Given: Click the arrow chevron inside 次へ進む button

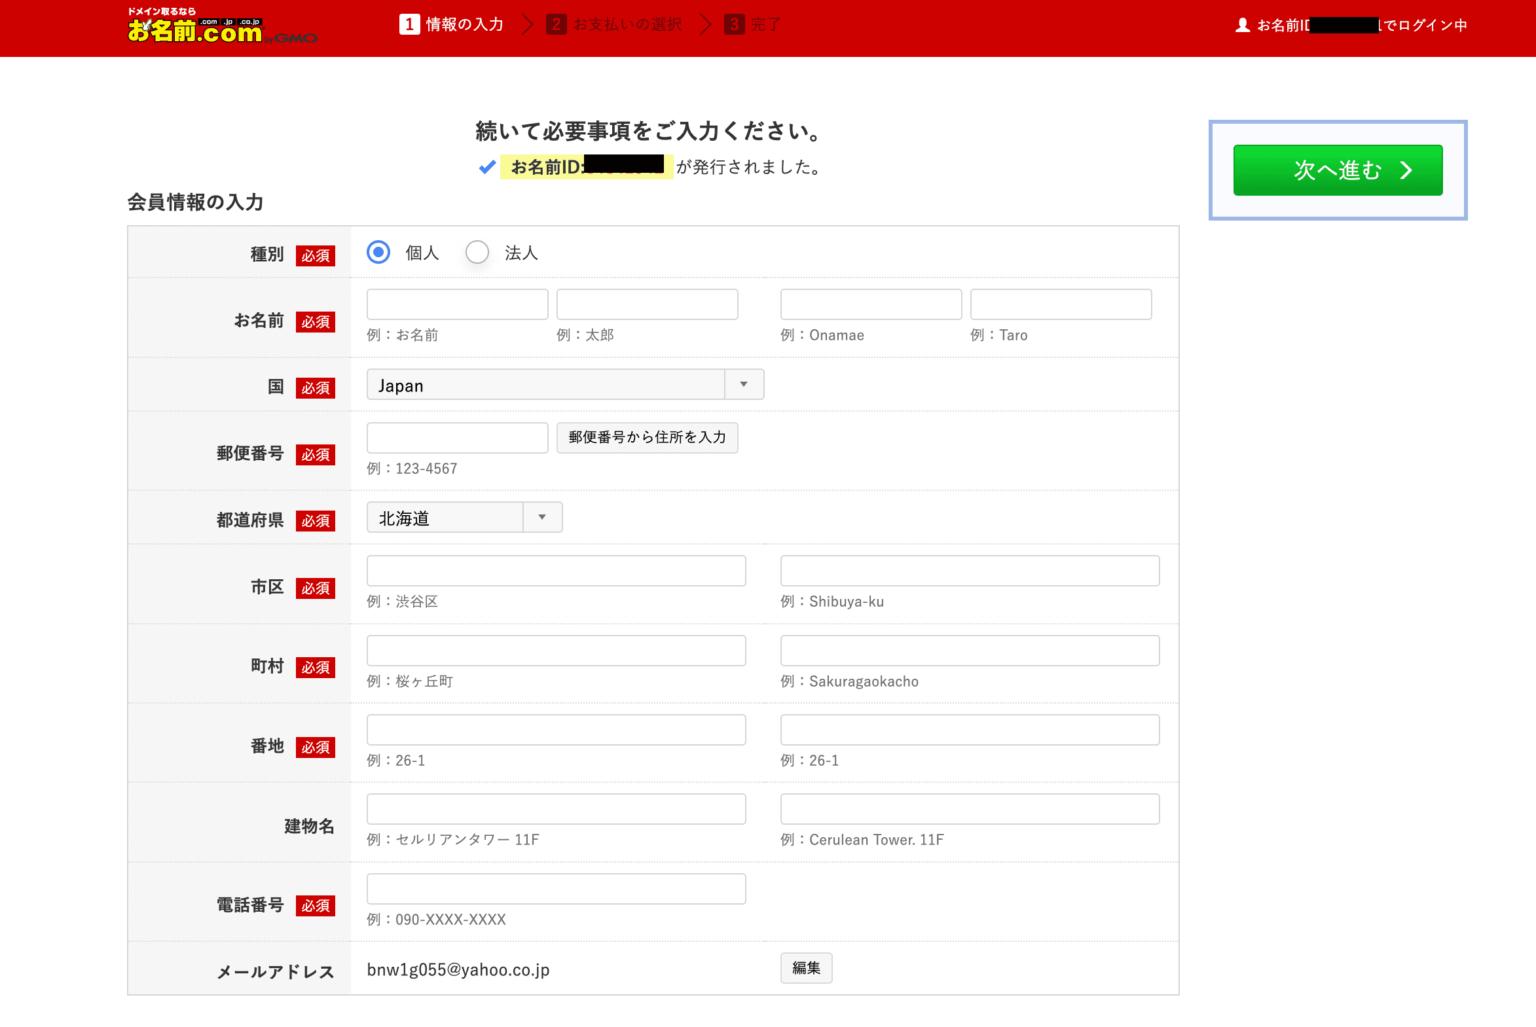Looking at the screenshot, I should [1407, 170].
